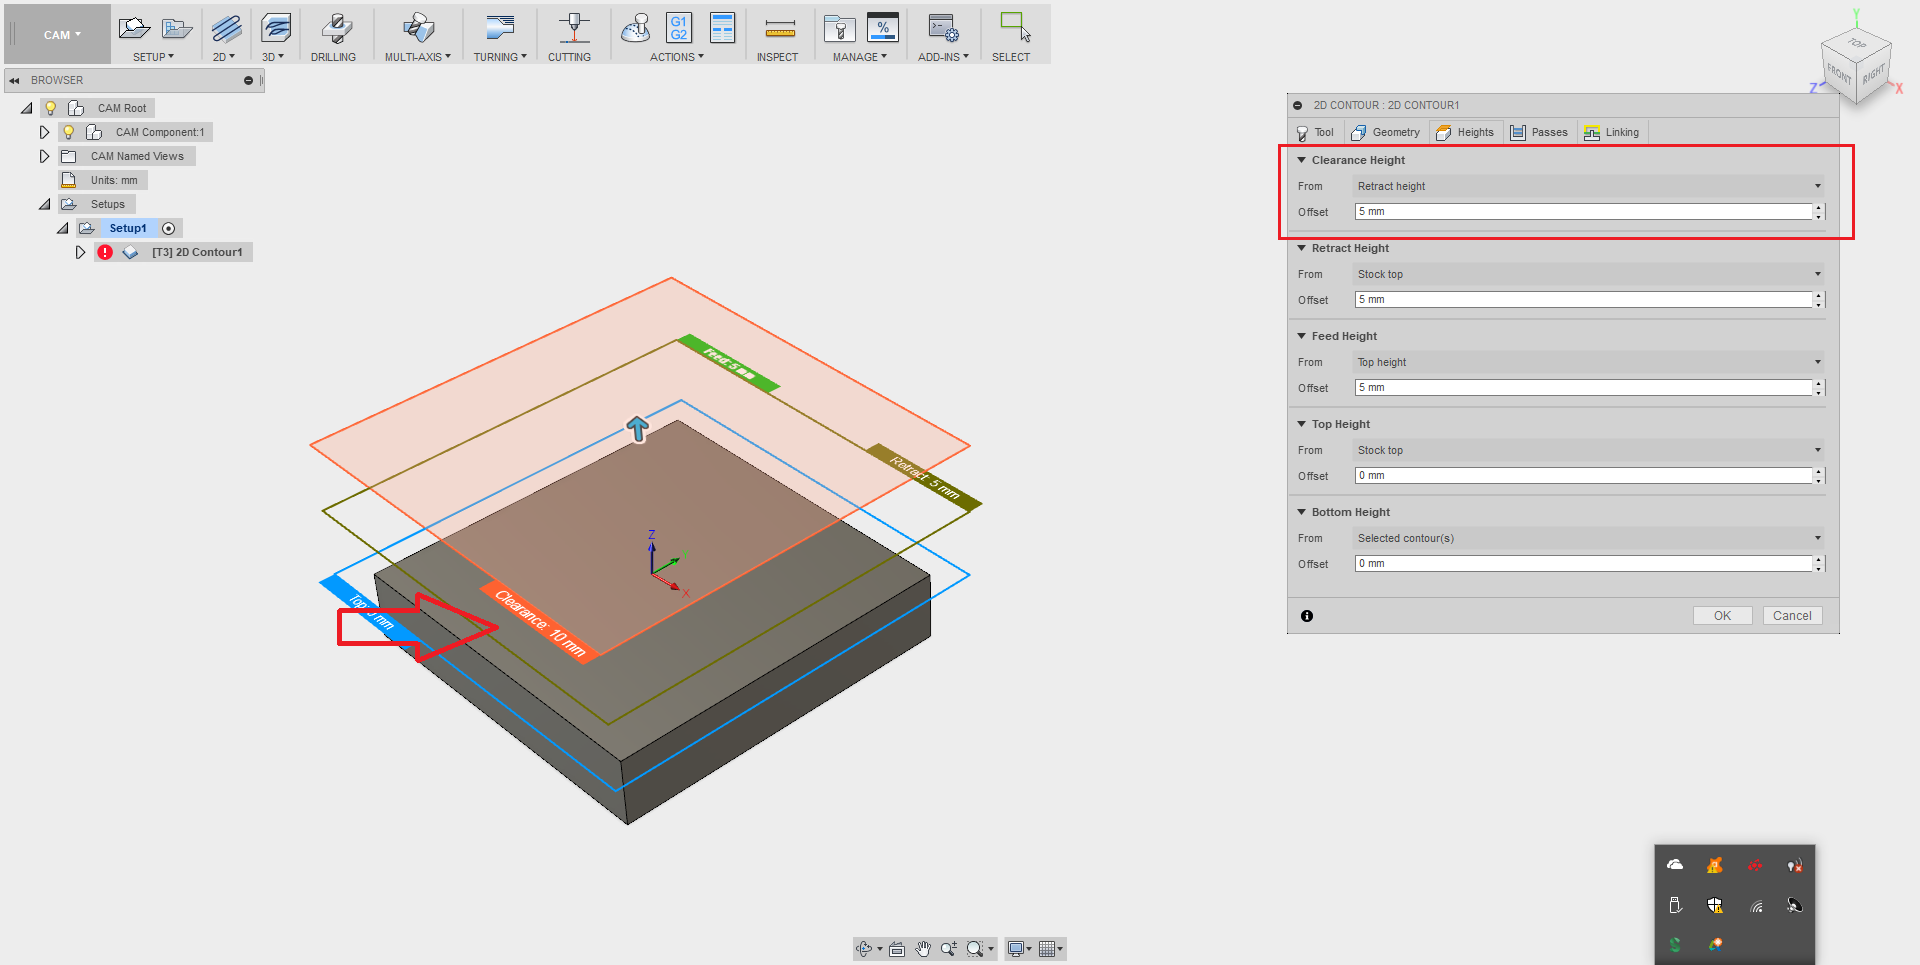The image size is (1920, 965).
Task: Toggle visibility of CAM Root
Action: [51, 107]
